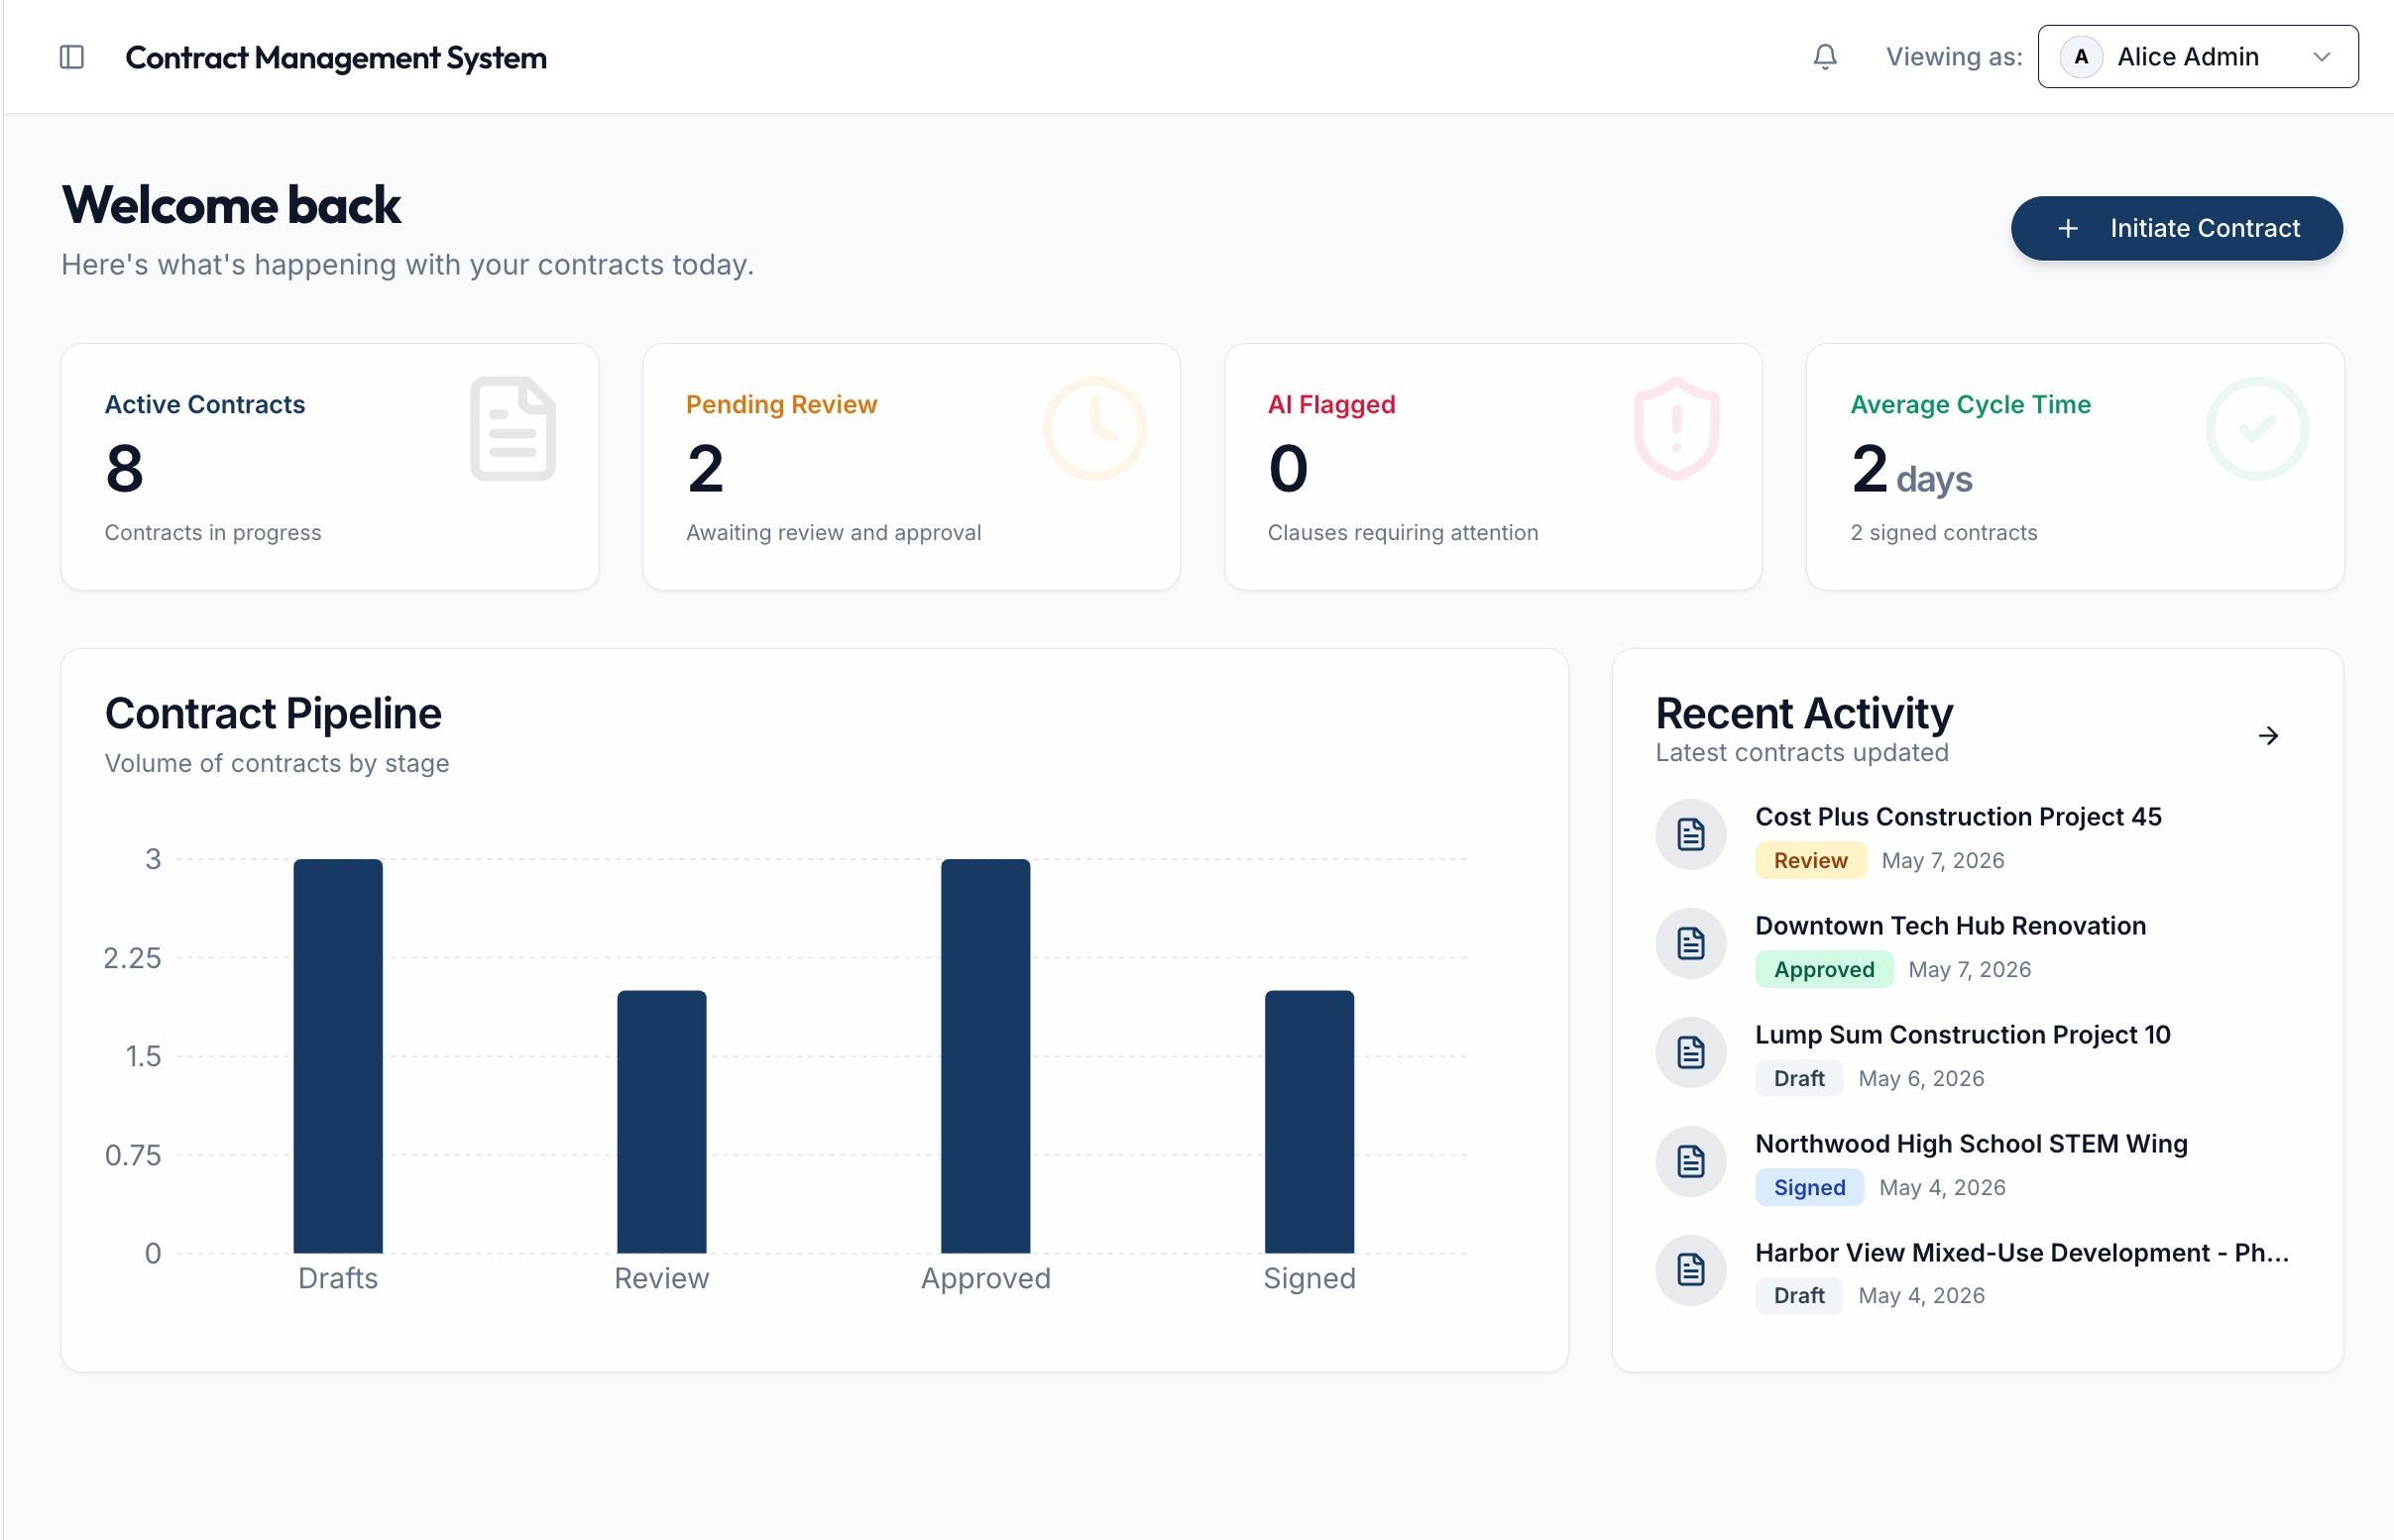Click the Recent Activity heading

coord(1804,714)
